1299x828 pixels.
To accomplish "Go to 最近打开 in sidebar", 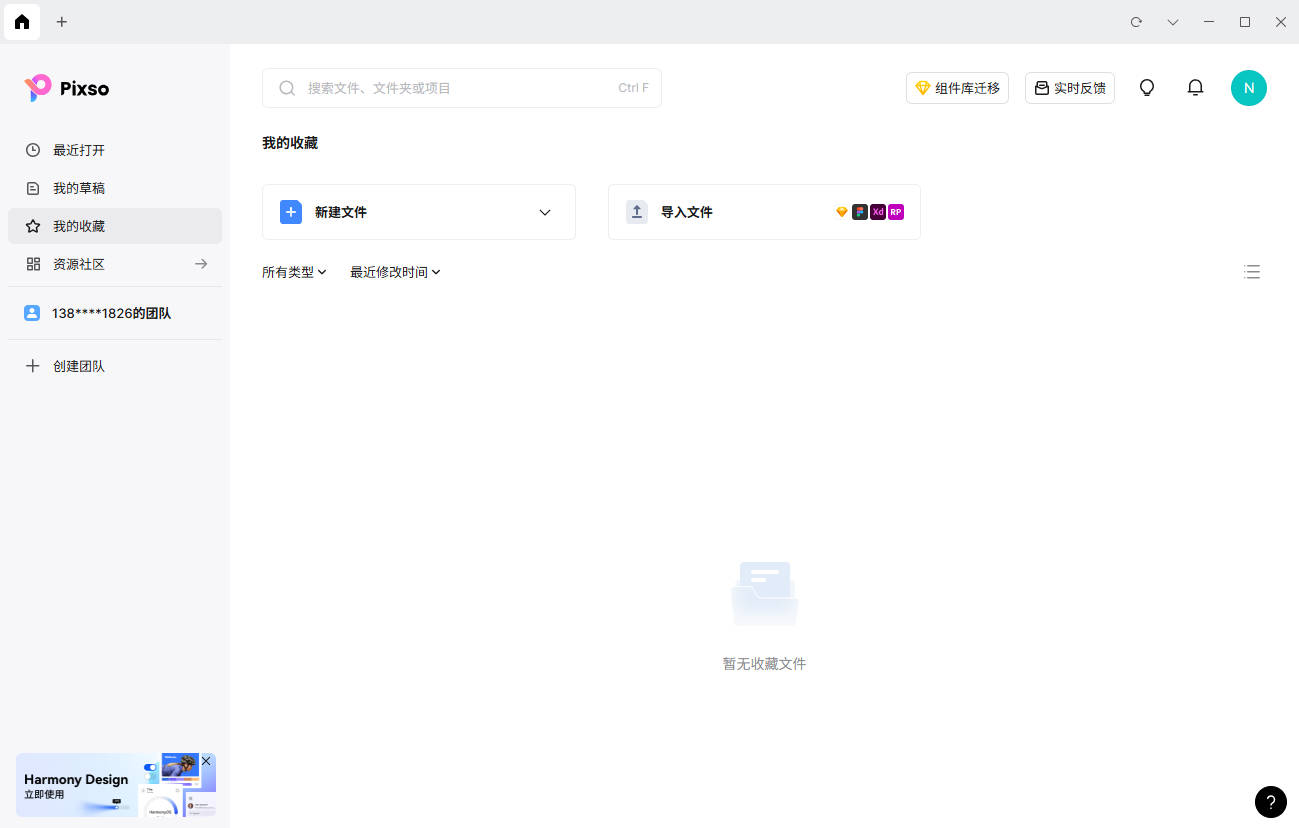I will tap(79, 150).
